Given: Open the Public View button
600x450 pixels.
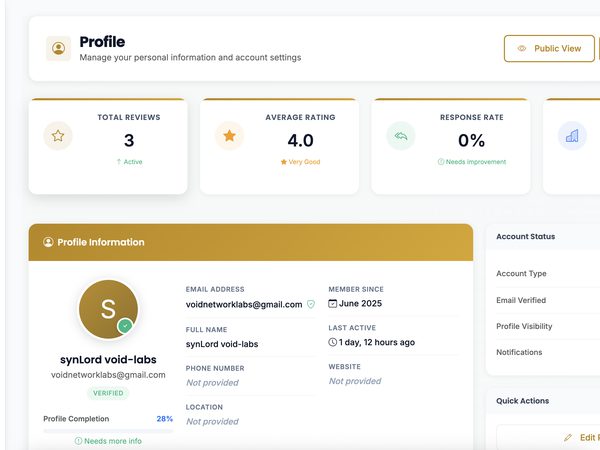Looking at the screenshot, I should coord(549,49).
